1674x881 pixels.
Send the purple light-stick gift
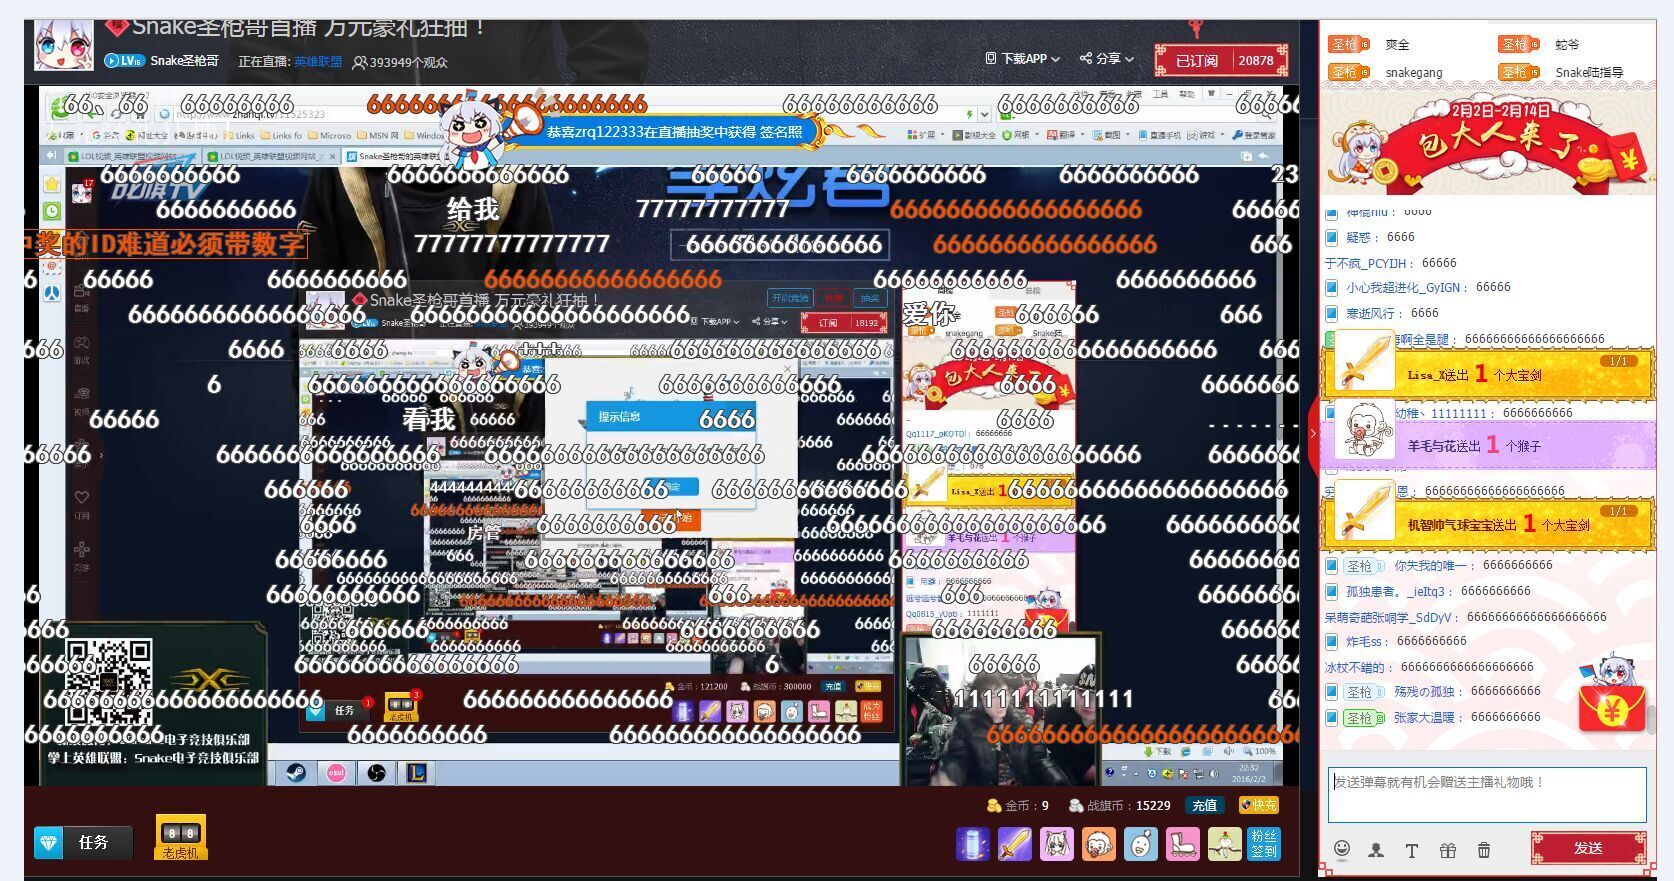(973, 843)
